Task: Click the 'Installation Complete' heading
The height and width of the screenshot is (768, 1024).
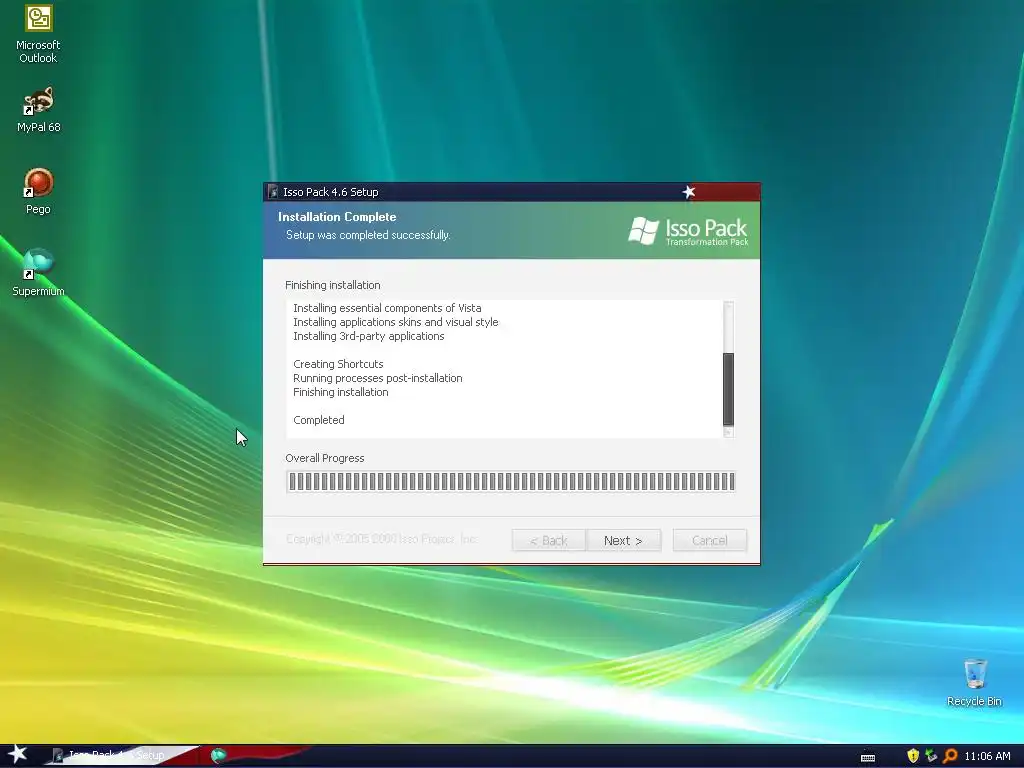Action: [337, 217]
